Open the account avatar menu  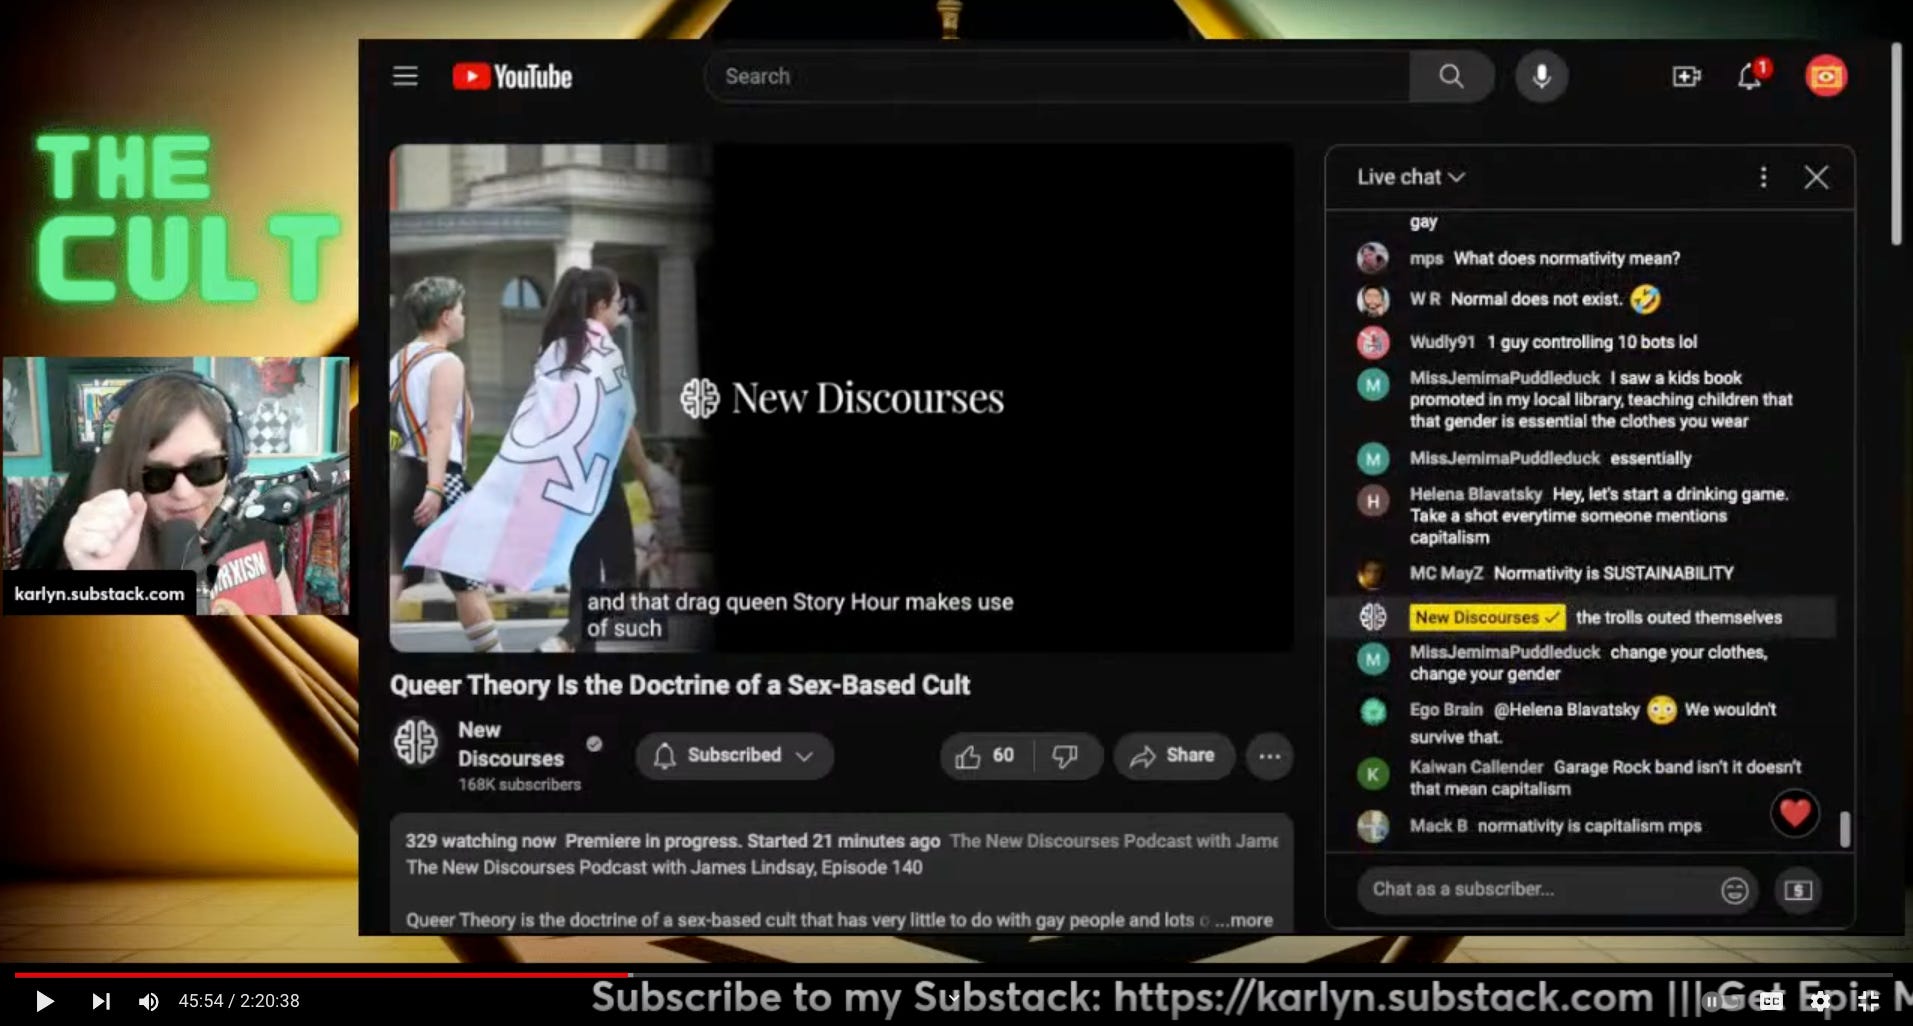point(1826,76)
